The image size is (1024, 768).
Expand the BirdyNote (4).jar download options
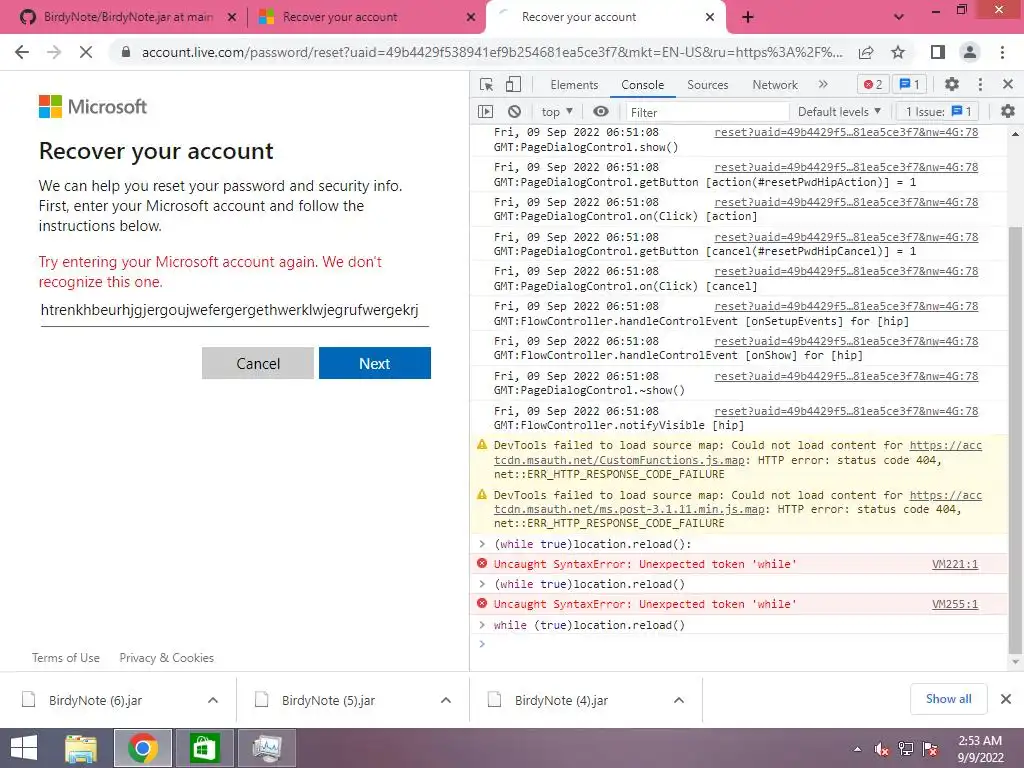[x=679, y=700]
